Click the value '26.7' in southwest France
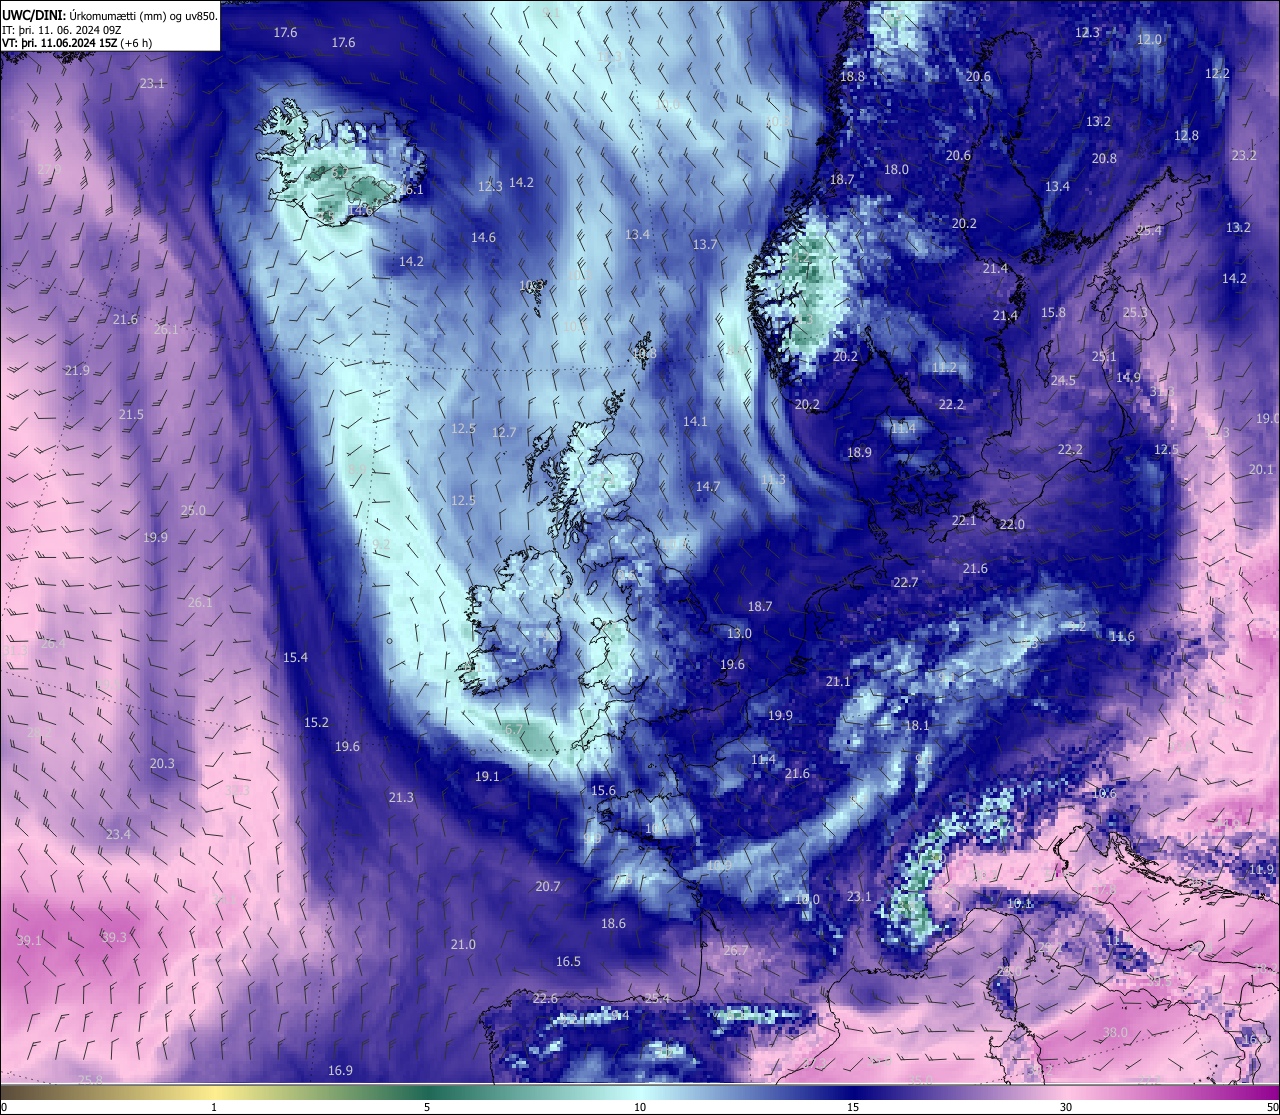 tap(735, 951)
